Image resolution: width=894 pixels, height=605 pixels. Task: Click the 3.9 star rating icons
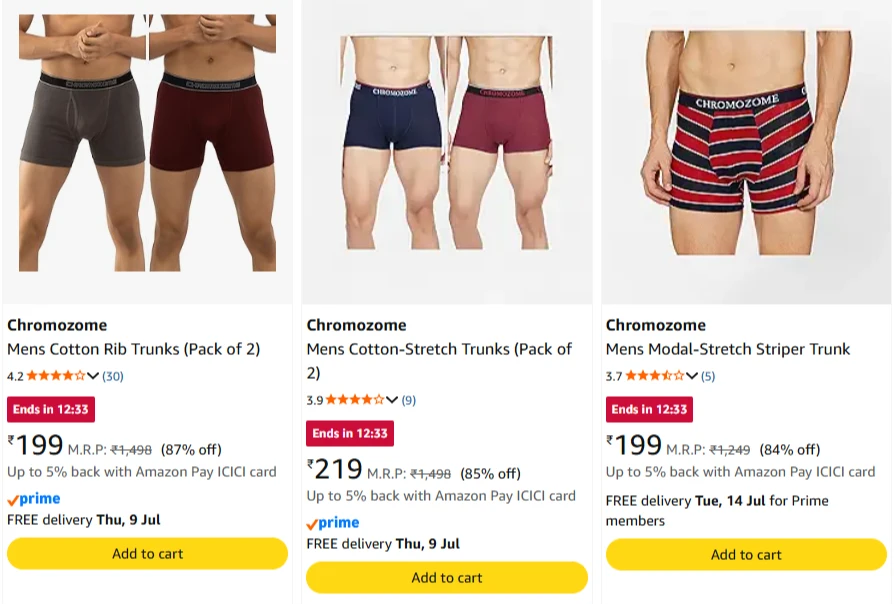pyautogui.click(x=355, y=400)
